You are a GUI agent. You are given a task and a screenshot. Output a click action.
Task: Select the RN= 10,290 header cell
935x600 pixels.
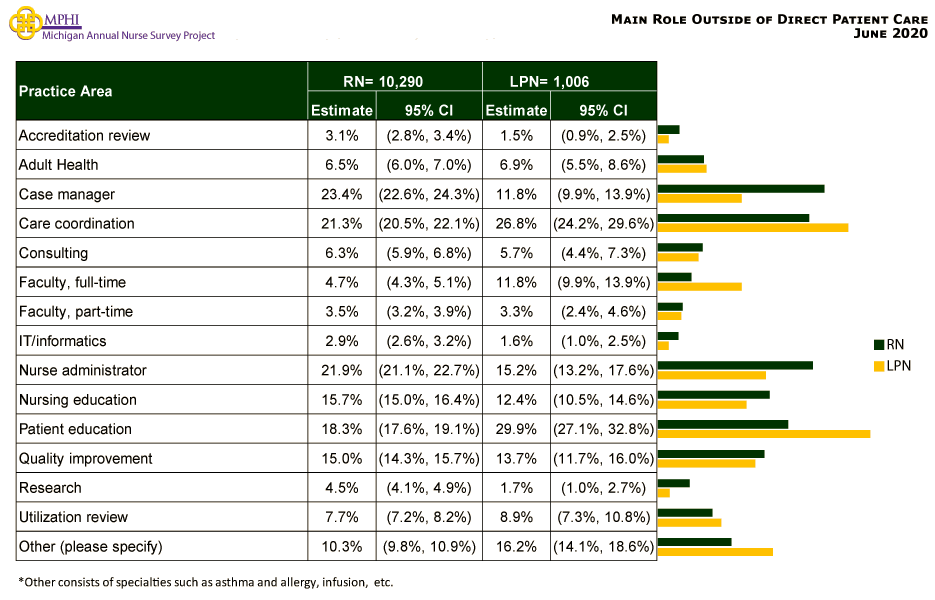click(x=393, y=81)
